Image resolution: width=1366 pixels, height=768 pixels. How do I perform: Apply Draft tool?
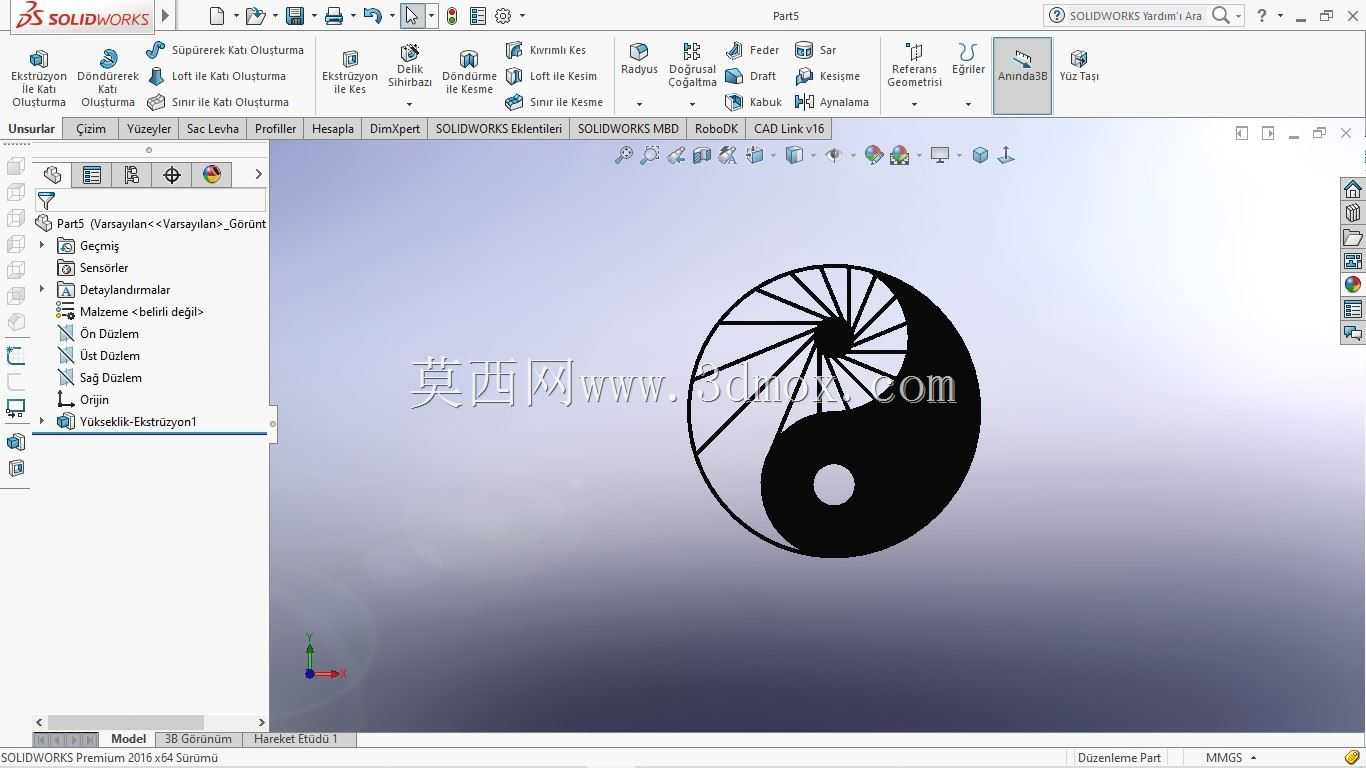751,76
